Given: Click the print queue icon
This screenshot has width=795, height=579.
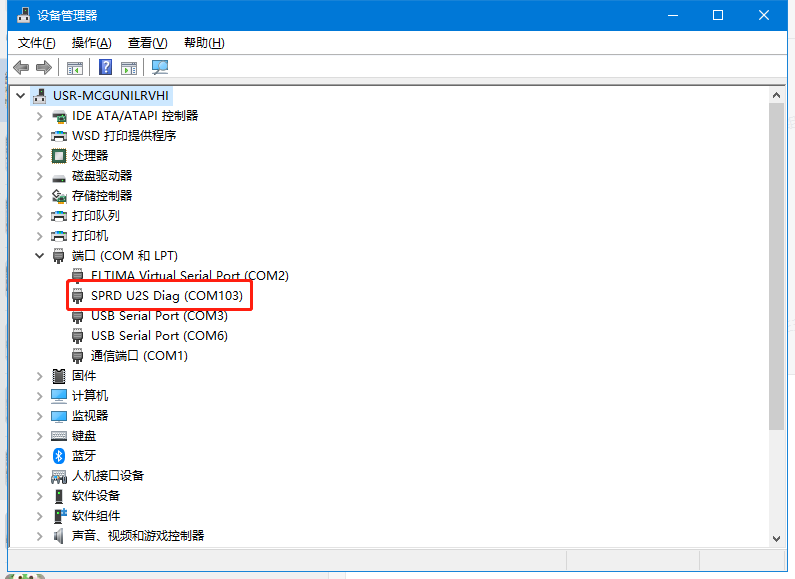Looking at the screenshot, I should (59, 216).
